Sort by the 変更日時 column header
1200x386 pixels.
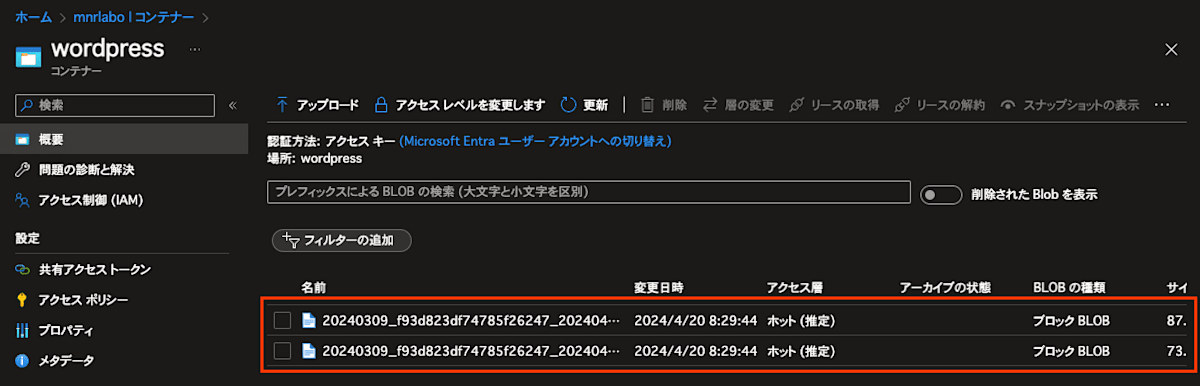659,287
